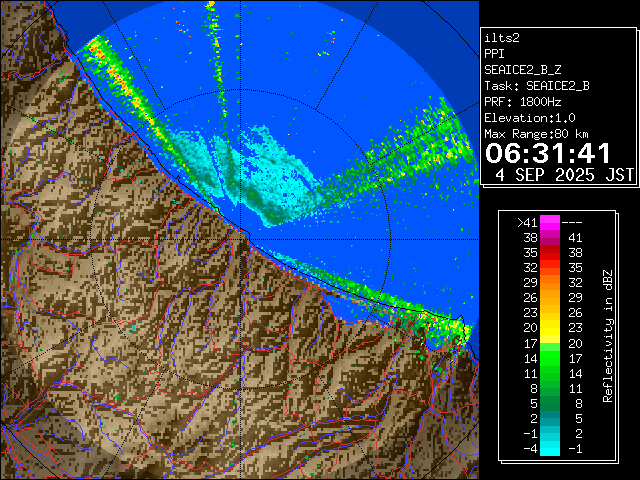Click the vertical Reflectivity in dBZ label

tap(607, 335)
